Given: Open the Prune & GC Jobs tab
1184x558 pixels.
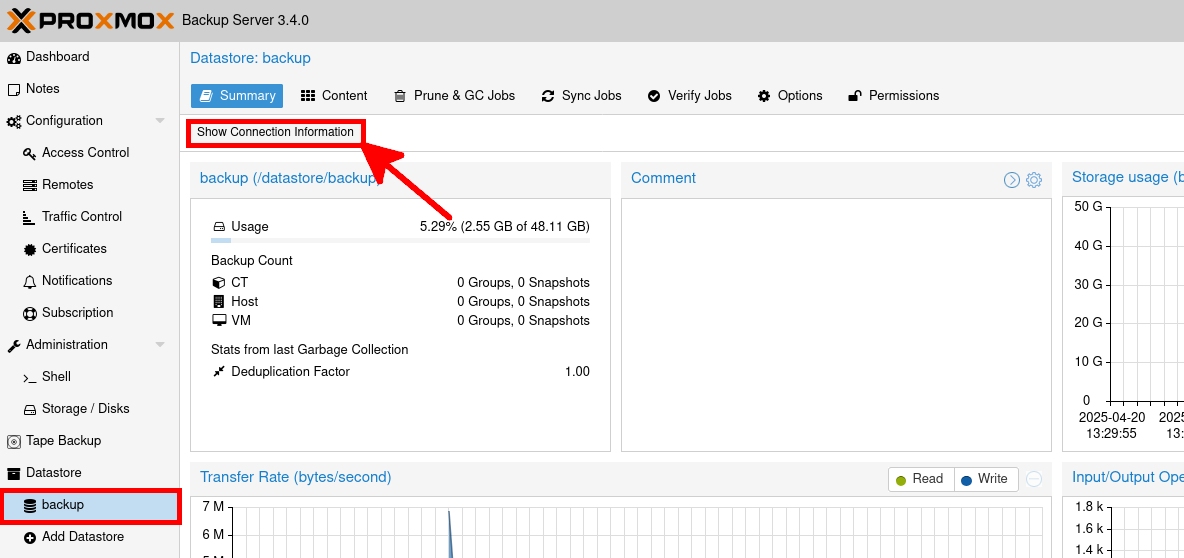Looking at the screenshot, I should pos(454,96).
